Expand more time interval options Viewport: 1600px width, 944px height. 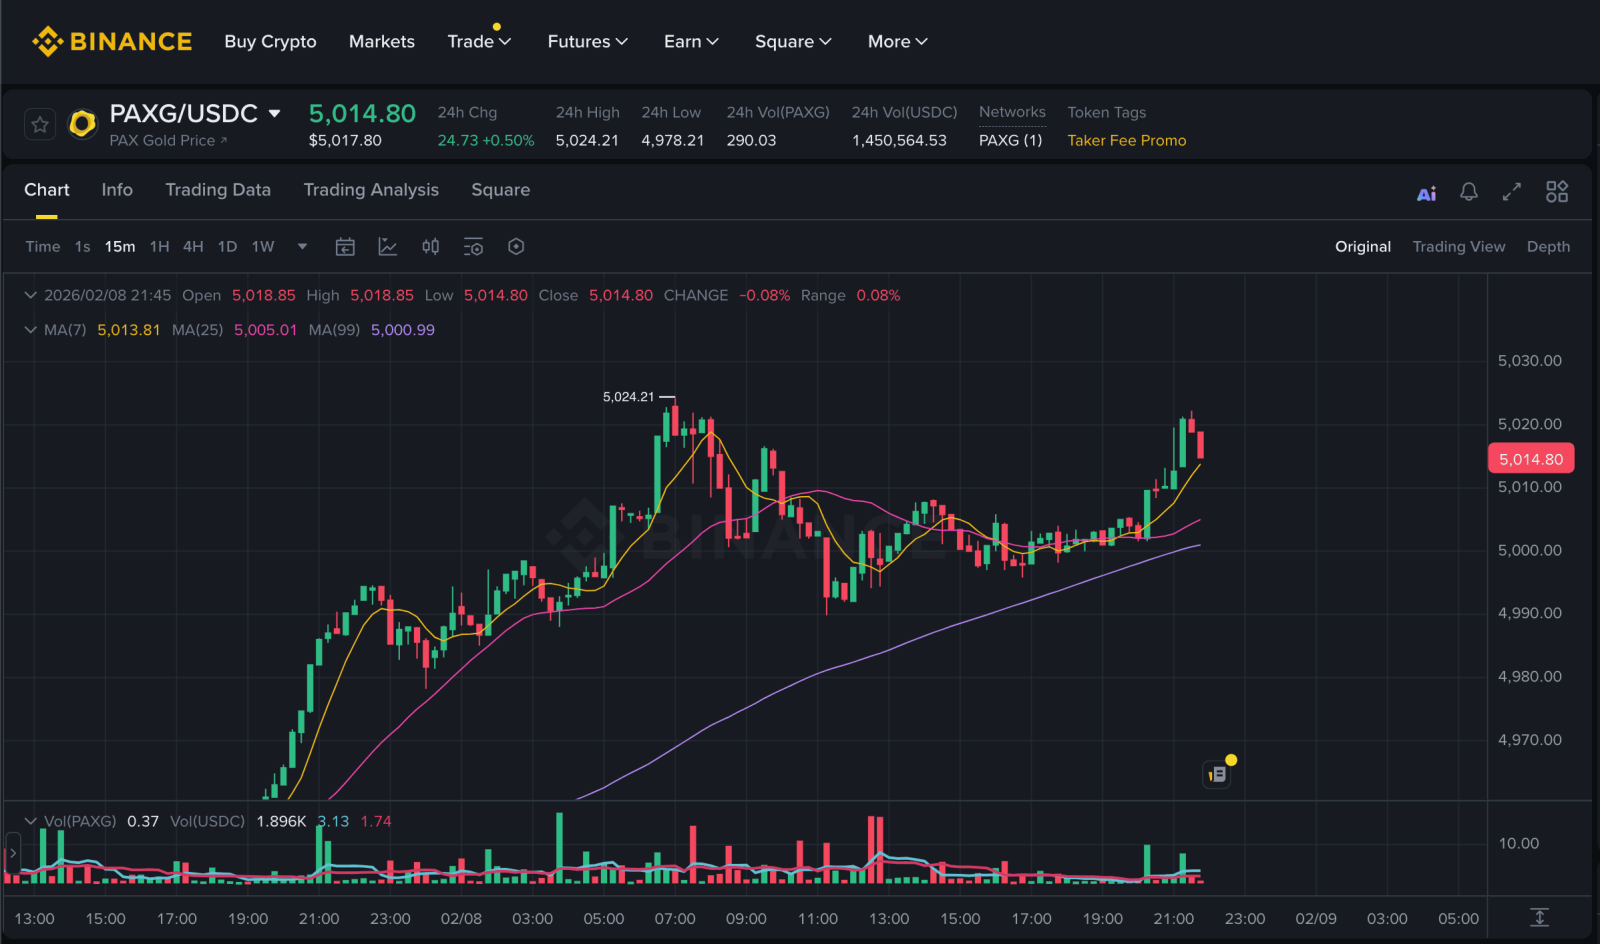tap(302, 247)
